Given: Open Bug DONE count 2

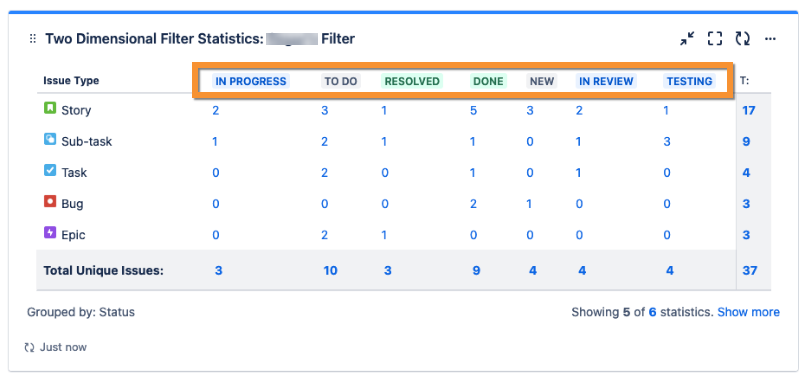Looking at the screenshot, I should pos(473,204).
